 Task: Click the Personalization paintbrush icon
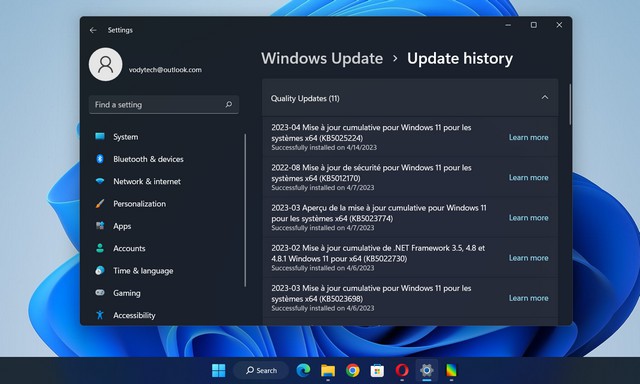pos(100,203)
